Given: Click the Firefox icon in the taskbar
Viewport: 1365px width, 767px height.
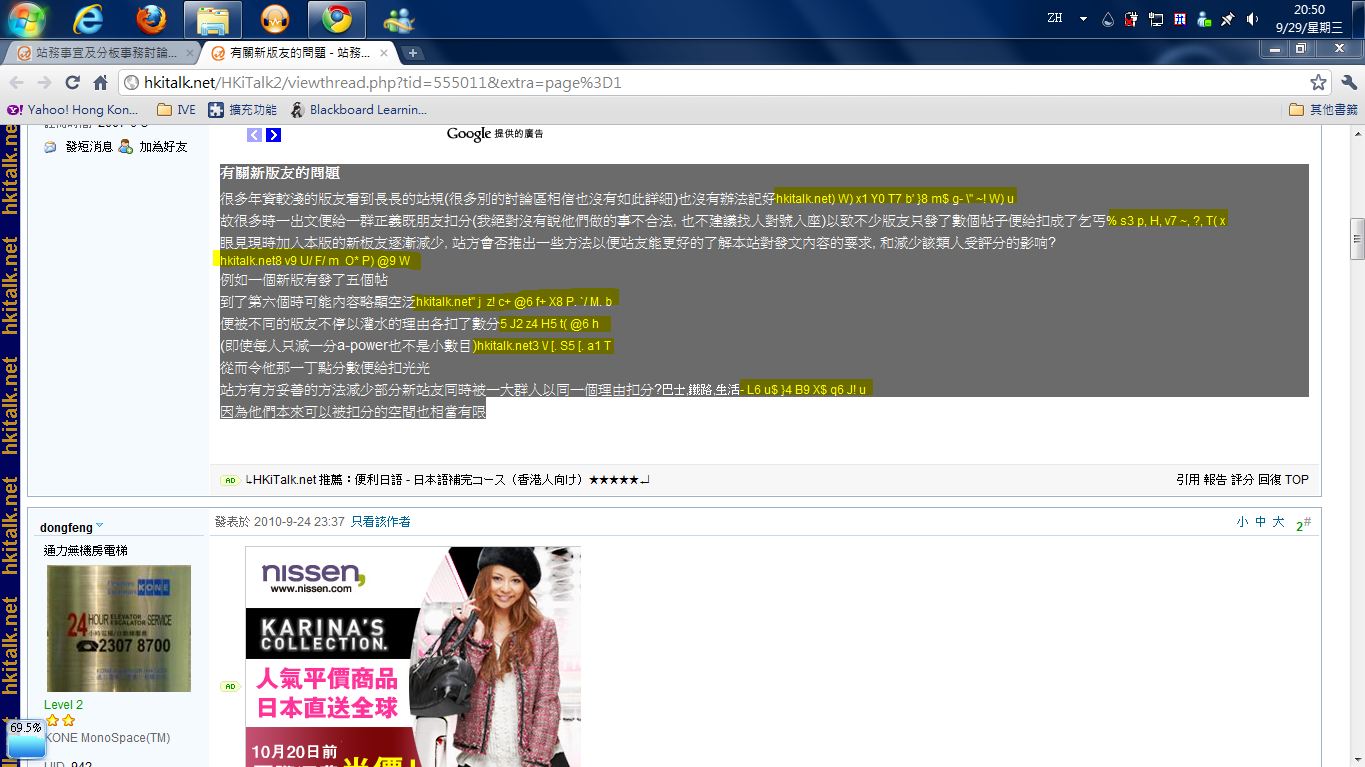Looking at the screenshot, I should [151, 18].
